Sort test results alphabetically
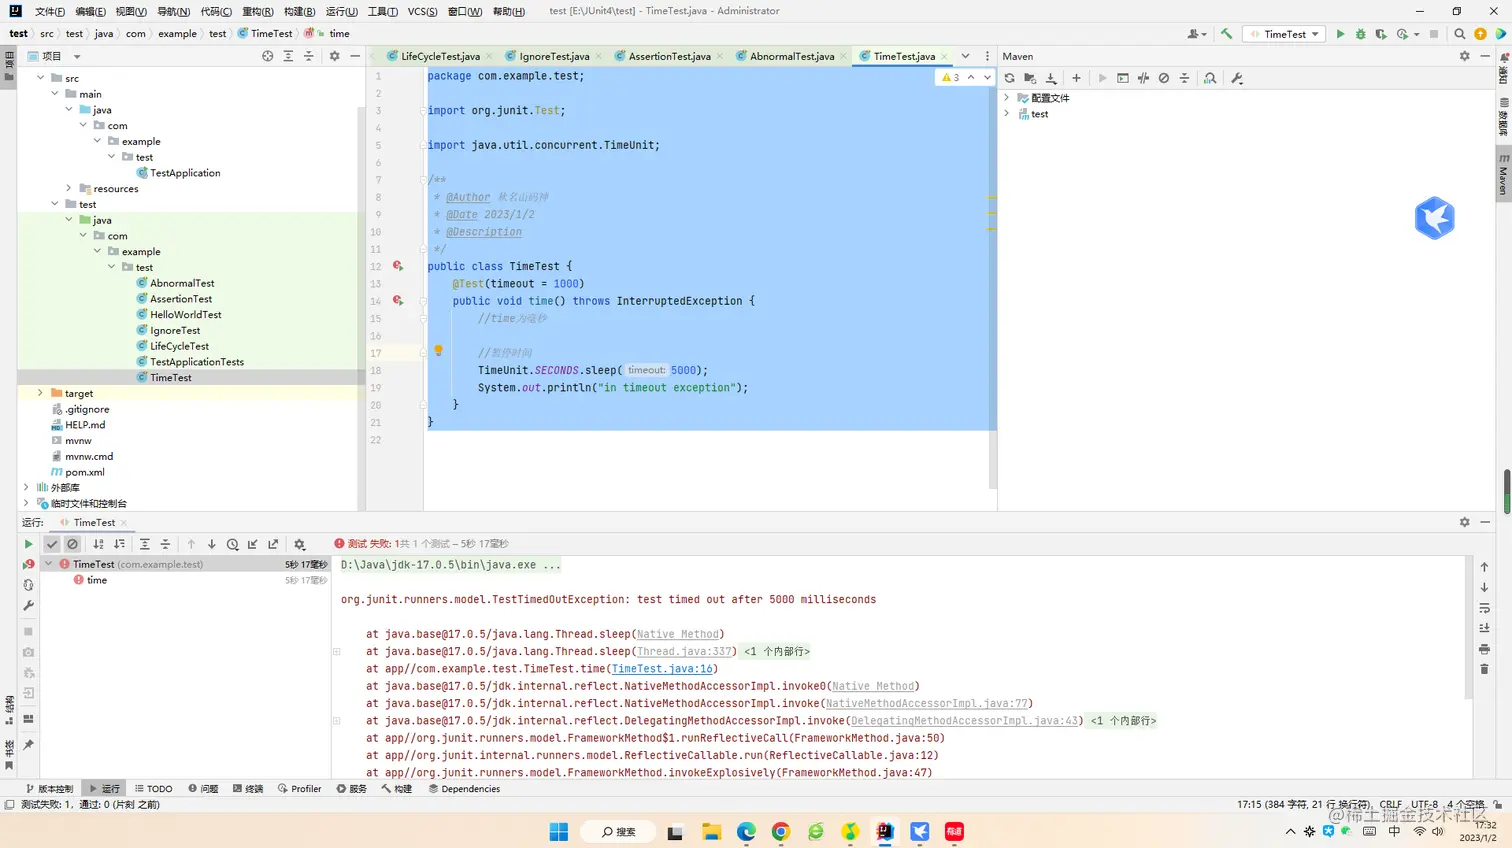Viewport: 1512px width, 848px height. point(98,544)
